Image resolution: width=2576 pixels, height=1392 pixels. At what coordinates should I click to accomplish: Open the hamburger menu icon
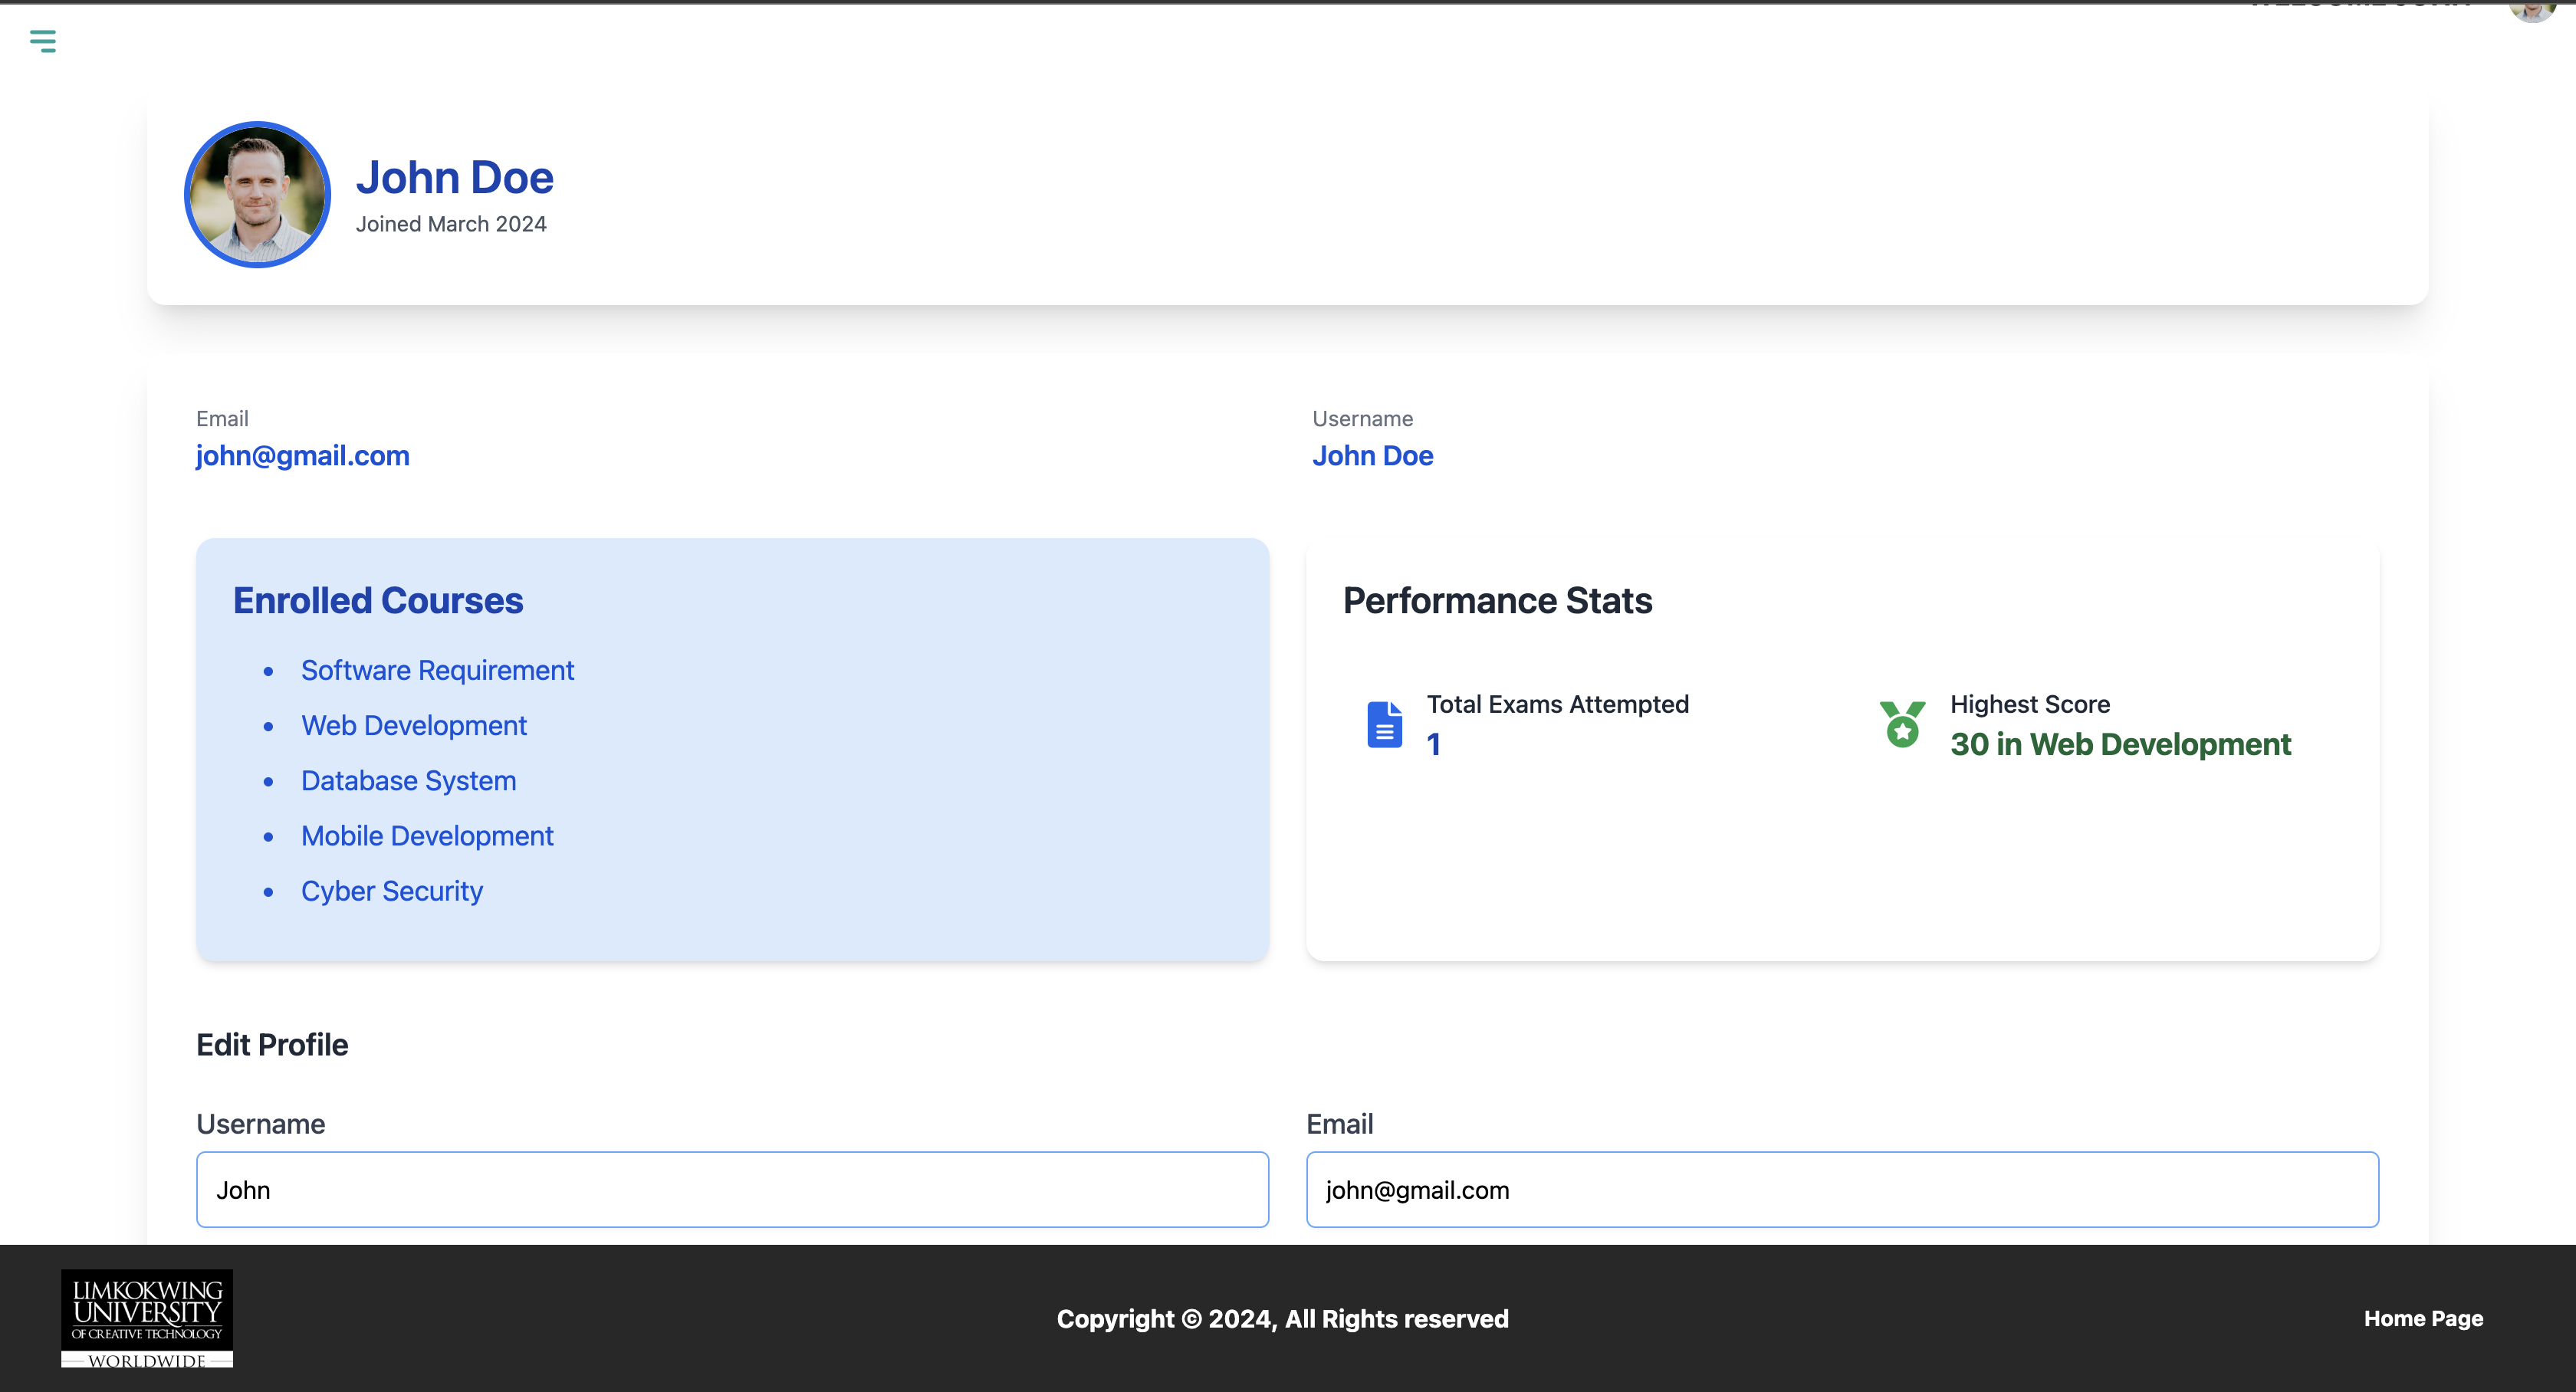click(42, 41)
